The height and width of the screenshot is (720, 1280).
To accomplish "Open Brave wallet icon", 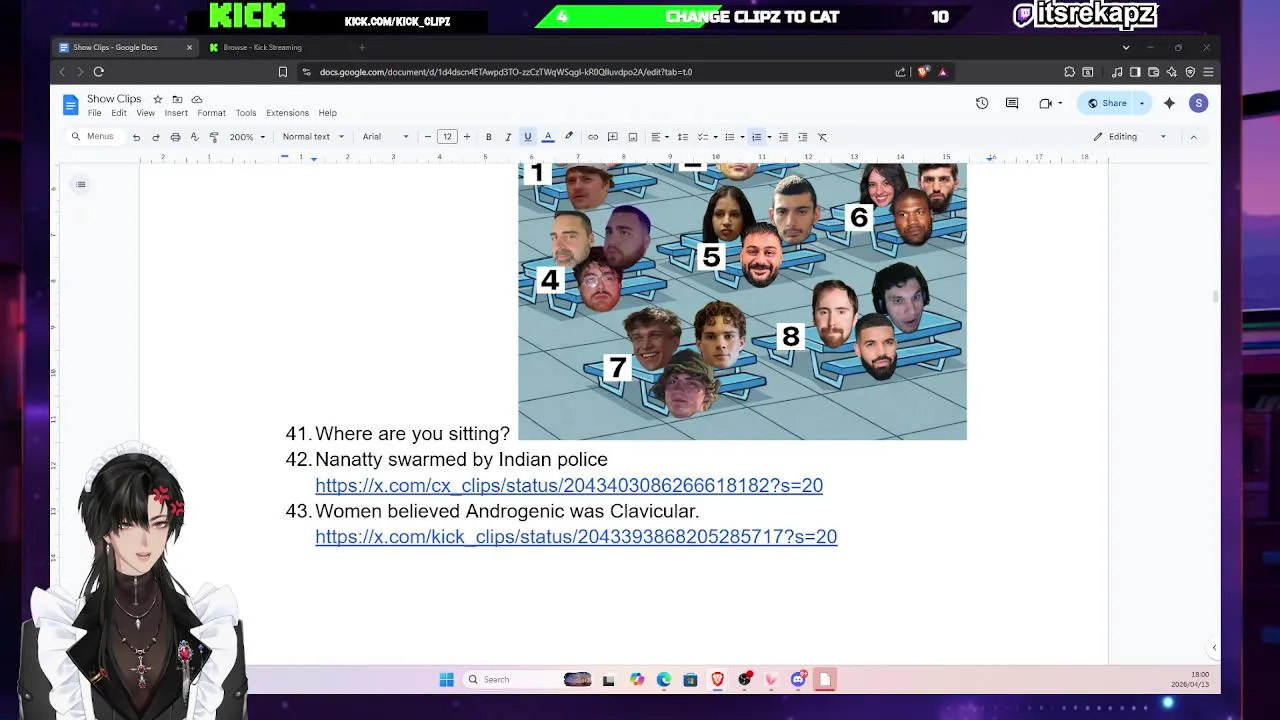I will pyautogui.click(x=1153, y=72).
